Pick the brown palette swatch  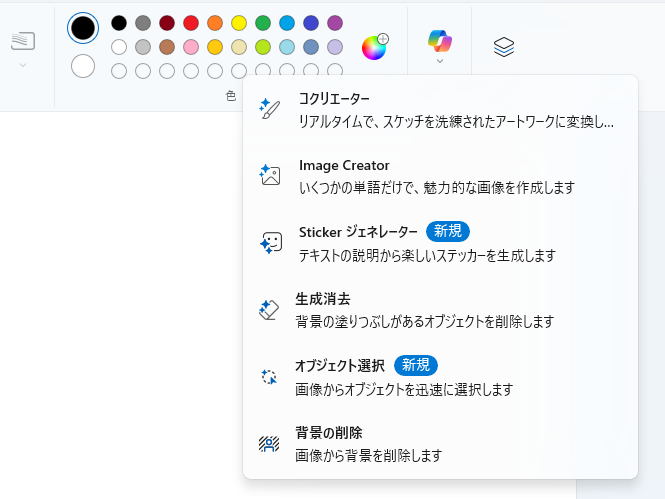pyautogui.click(x=167, y=47)
